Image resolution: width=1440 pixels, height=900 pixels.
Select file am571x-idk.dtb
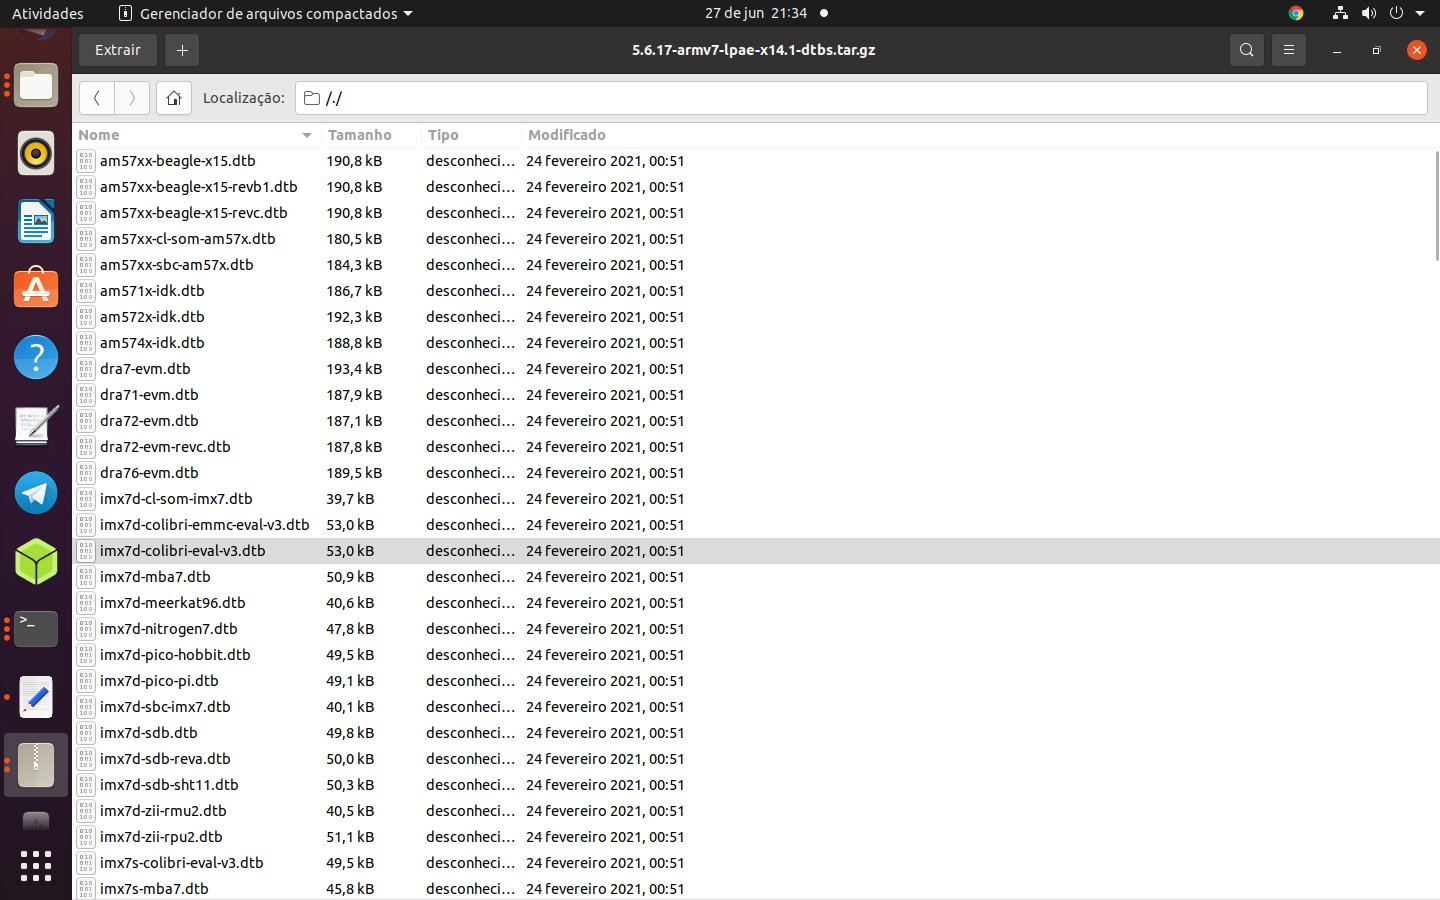(x=757, y=291)
